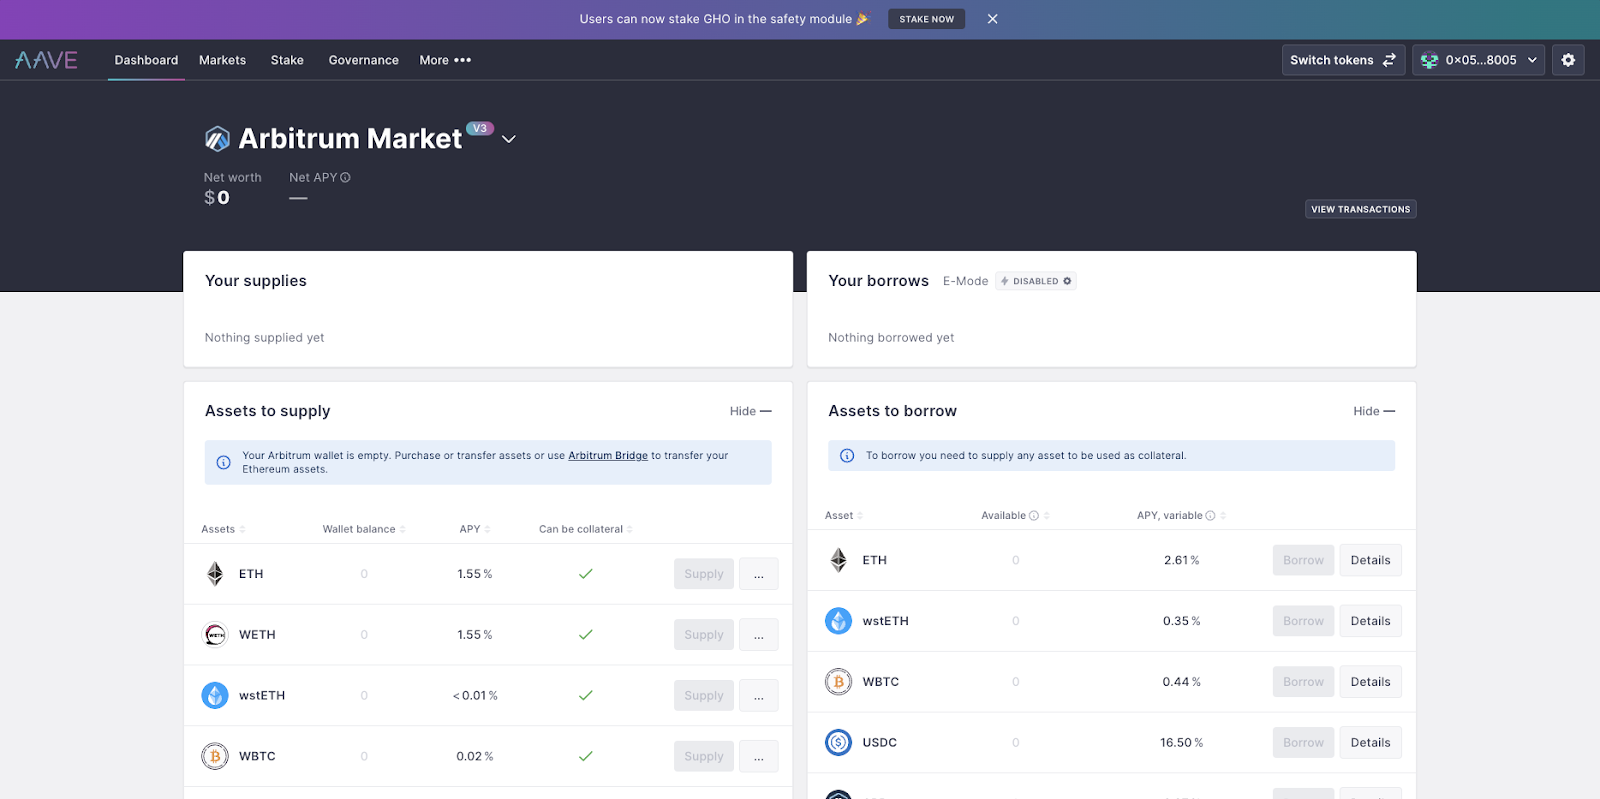1600x799 pixels.
Task: Sort supply list by Can be collateral
Action: point(586,530)
